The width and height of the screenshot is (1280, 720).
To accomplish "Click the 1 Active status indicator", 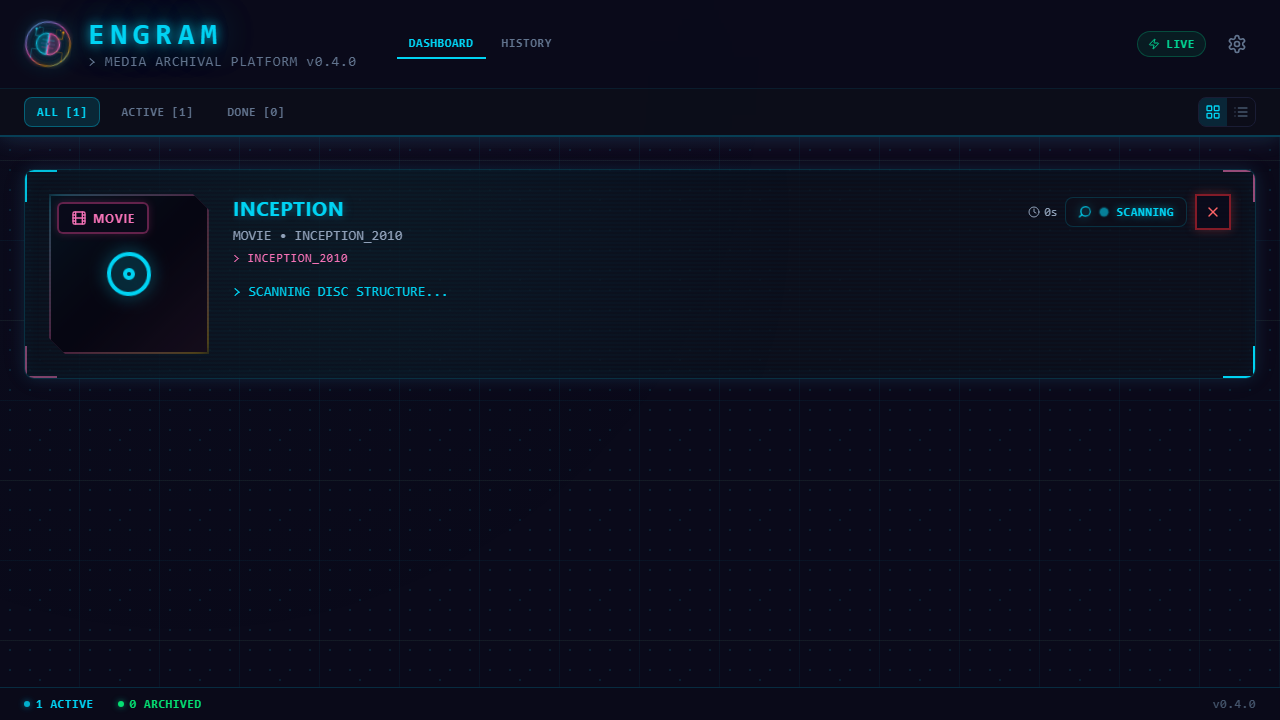I will coord(59,704).
